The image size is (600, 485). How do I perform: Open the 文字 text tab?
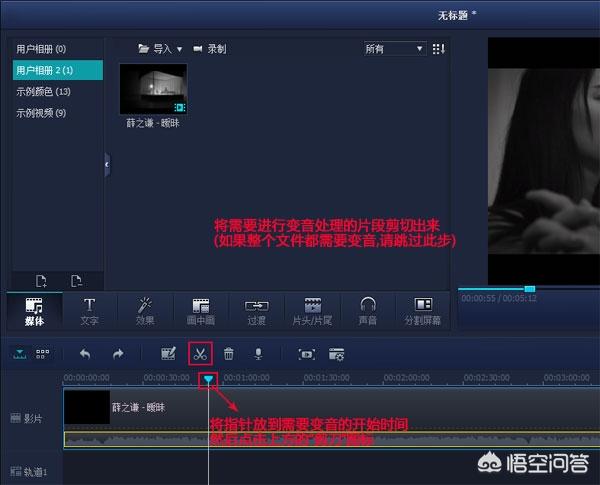pos(89,311)
